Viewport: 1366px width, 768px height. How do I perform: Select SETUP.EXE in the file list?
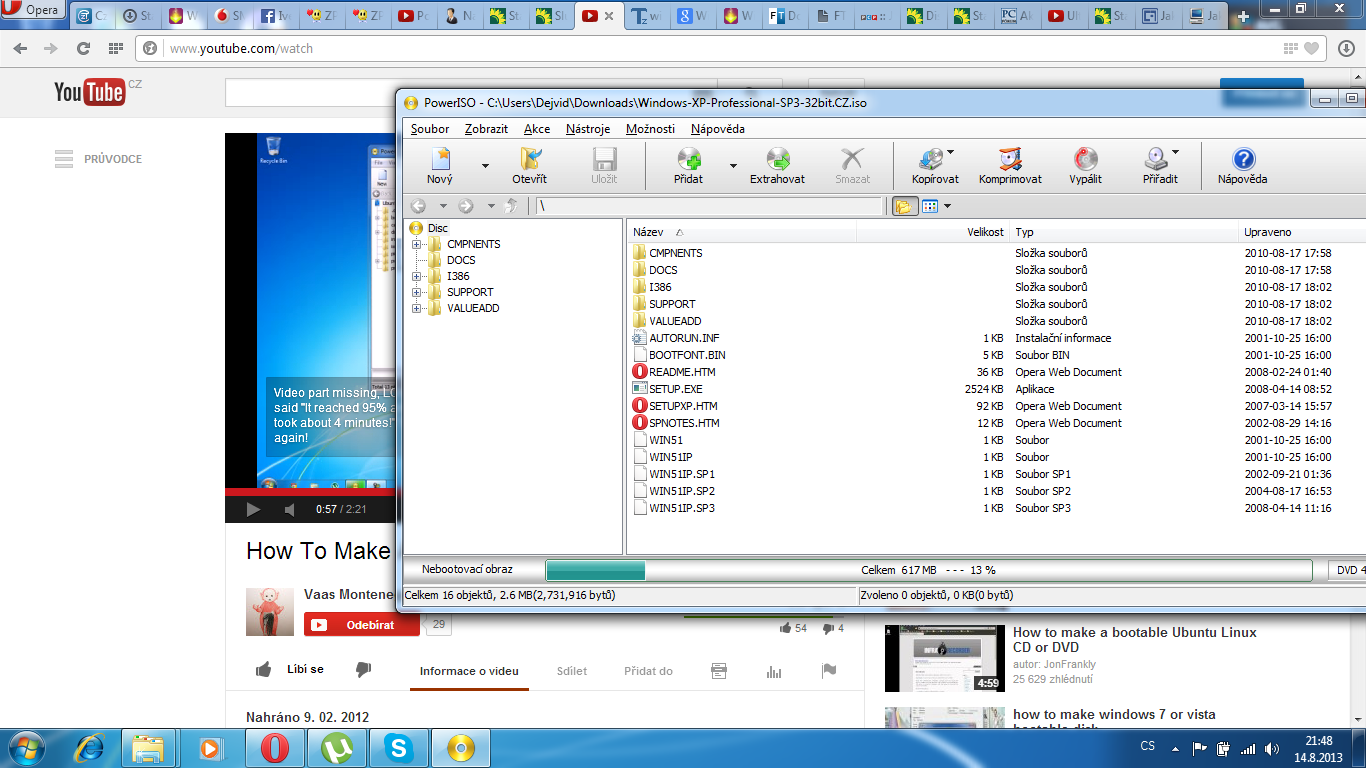[675, 389]
